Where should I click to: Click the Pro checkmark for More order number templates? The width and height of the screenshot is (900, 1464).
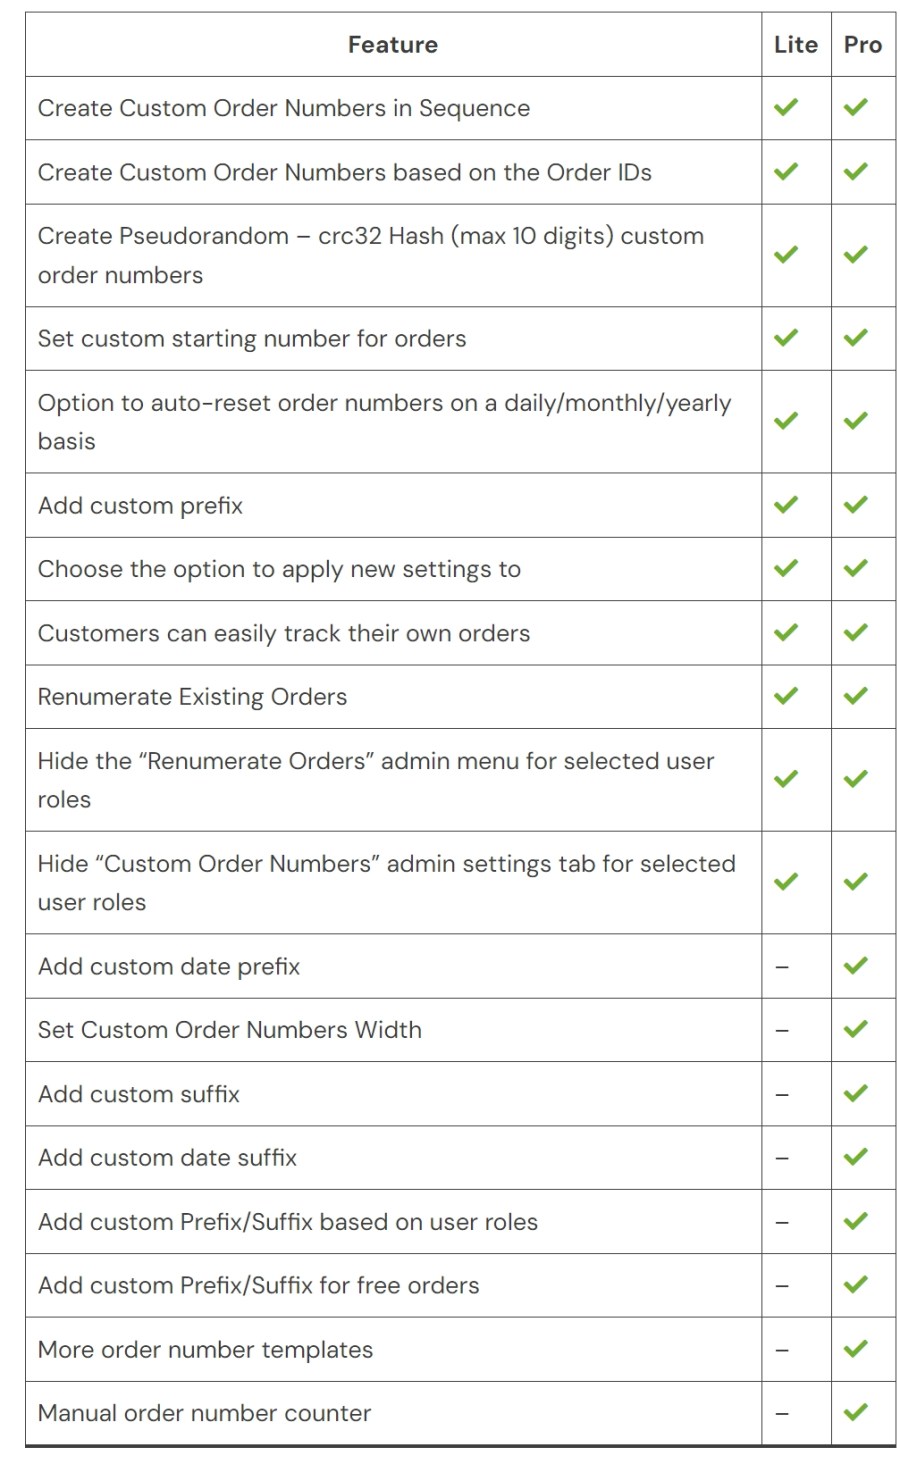pyautogui.click(x=855, y=1349)
